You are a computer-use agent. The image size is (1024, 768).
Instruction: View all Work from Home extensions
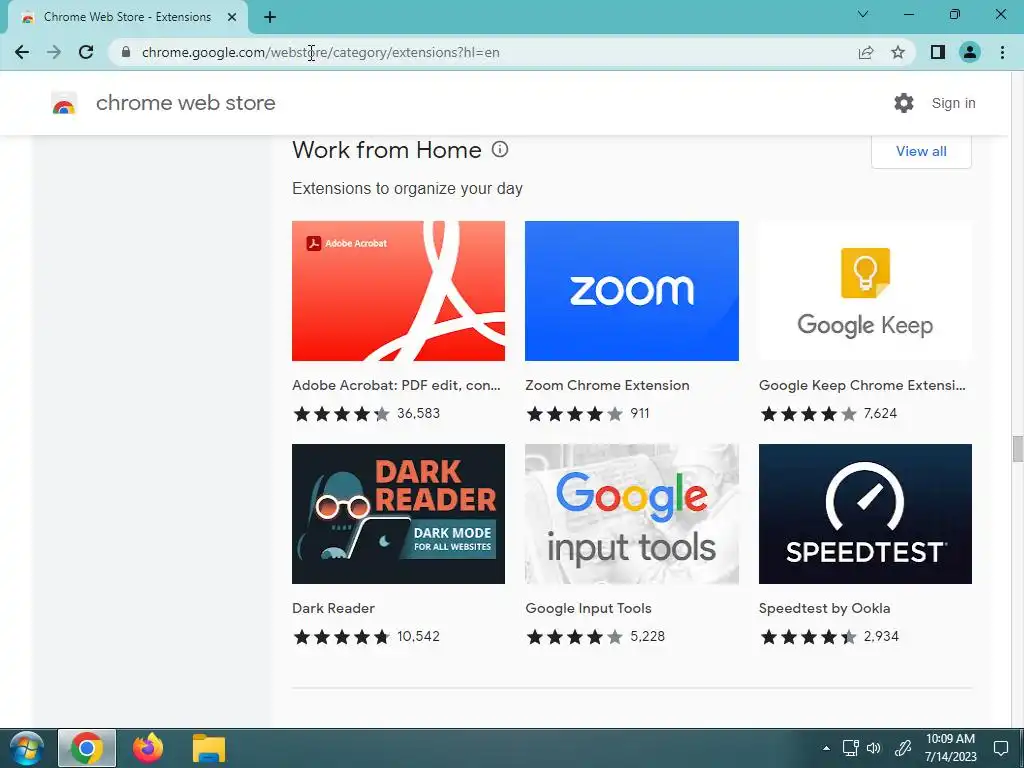[x=921, y=152]
